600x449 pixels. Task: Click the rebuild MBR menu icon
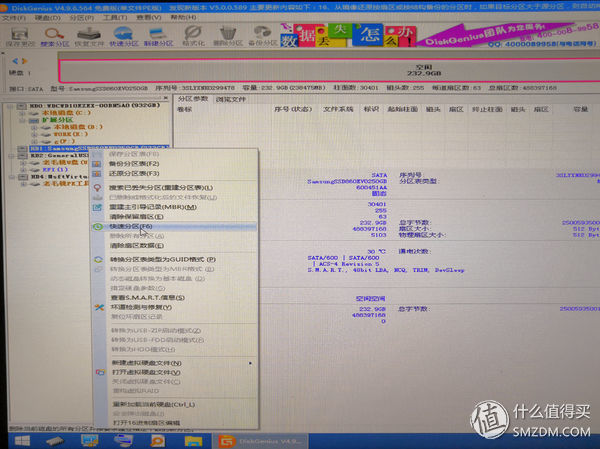[x=97, y=207]
